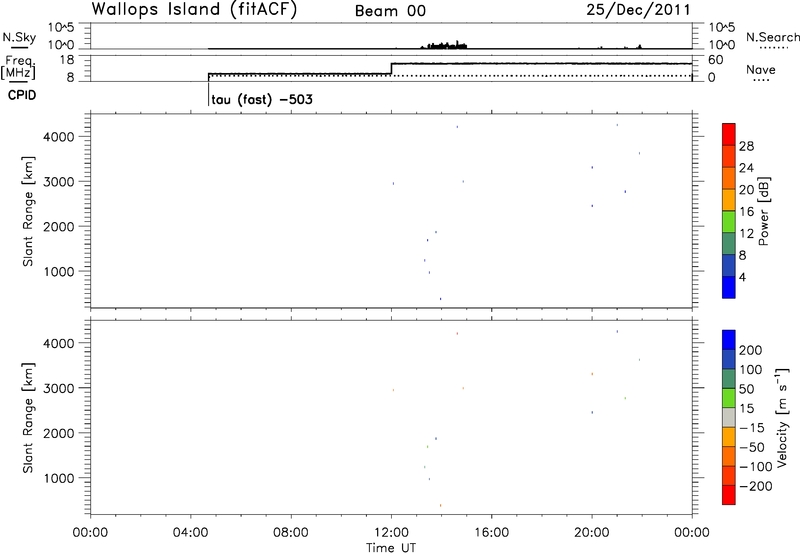Click the "Power [dB]" colorbar title
The height and width of the screenshot is (554, 800).
coord(763,211)
